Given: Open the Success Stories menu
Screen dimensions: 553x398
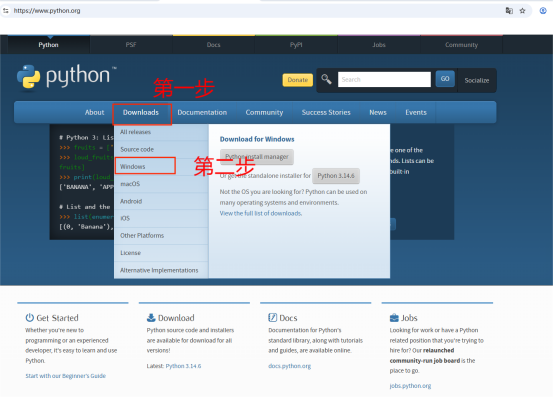Looking at the screenshot, I should [x=326, y=112].
